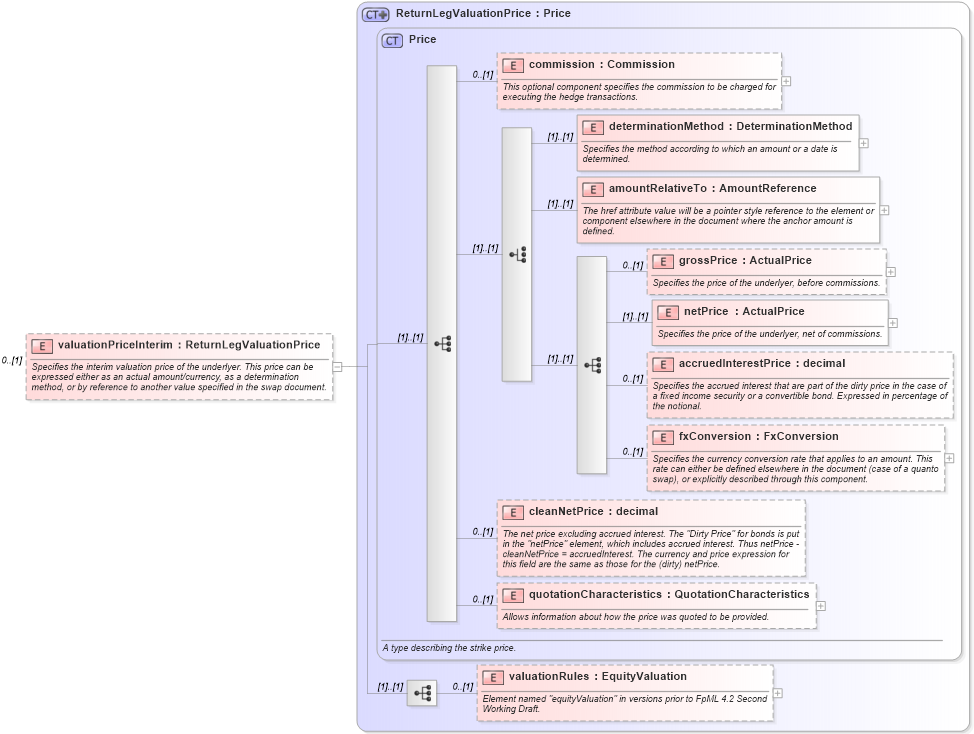974x734 pixels.
Task: Click the accruedInterestPrice element icon
Action: pyautogui.click(x=661, y=363)
